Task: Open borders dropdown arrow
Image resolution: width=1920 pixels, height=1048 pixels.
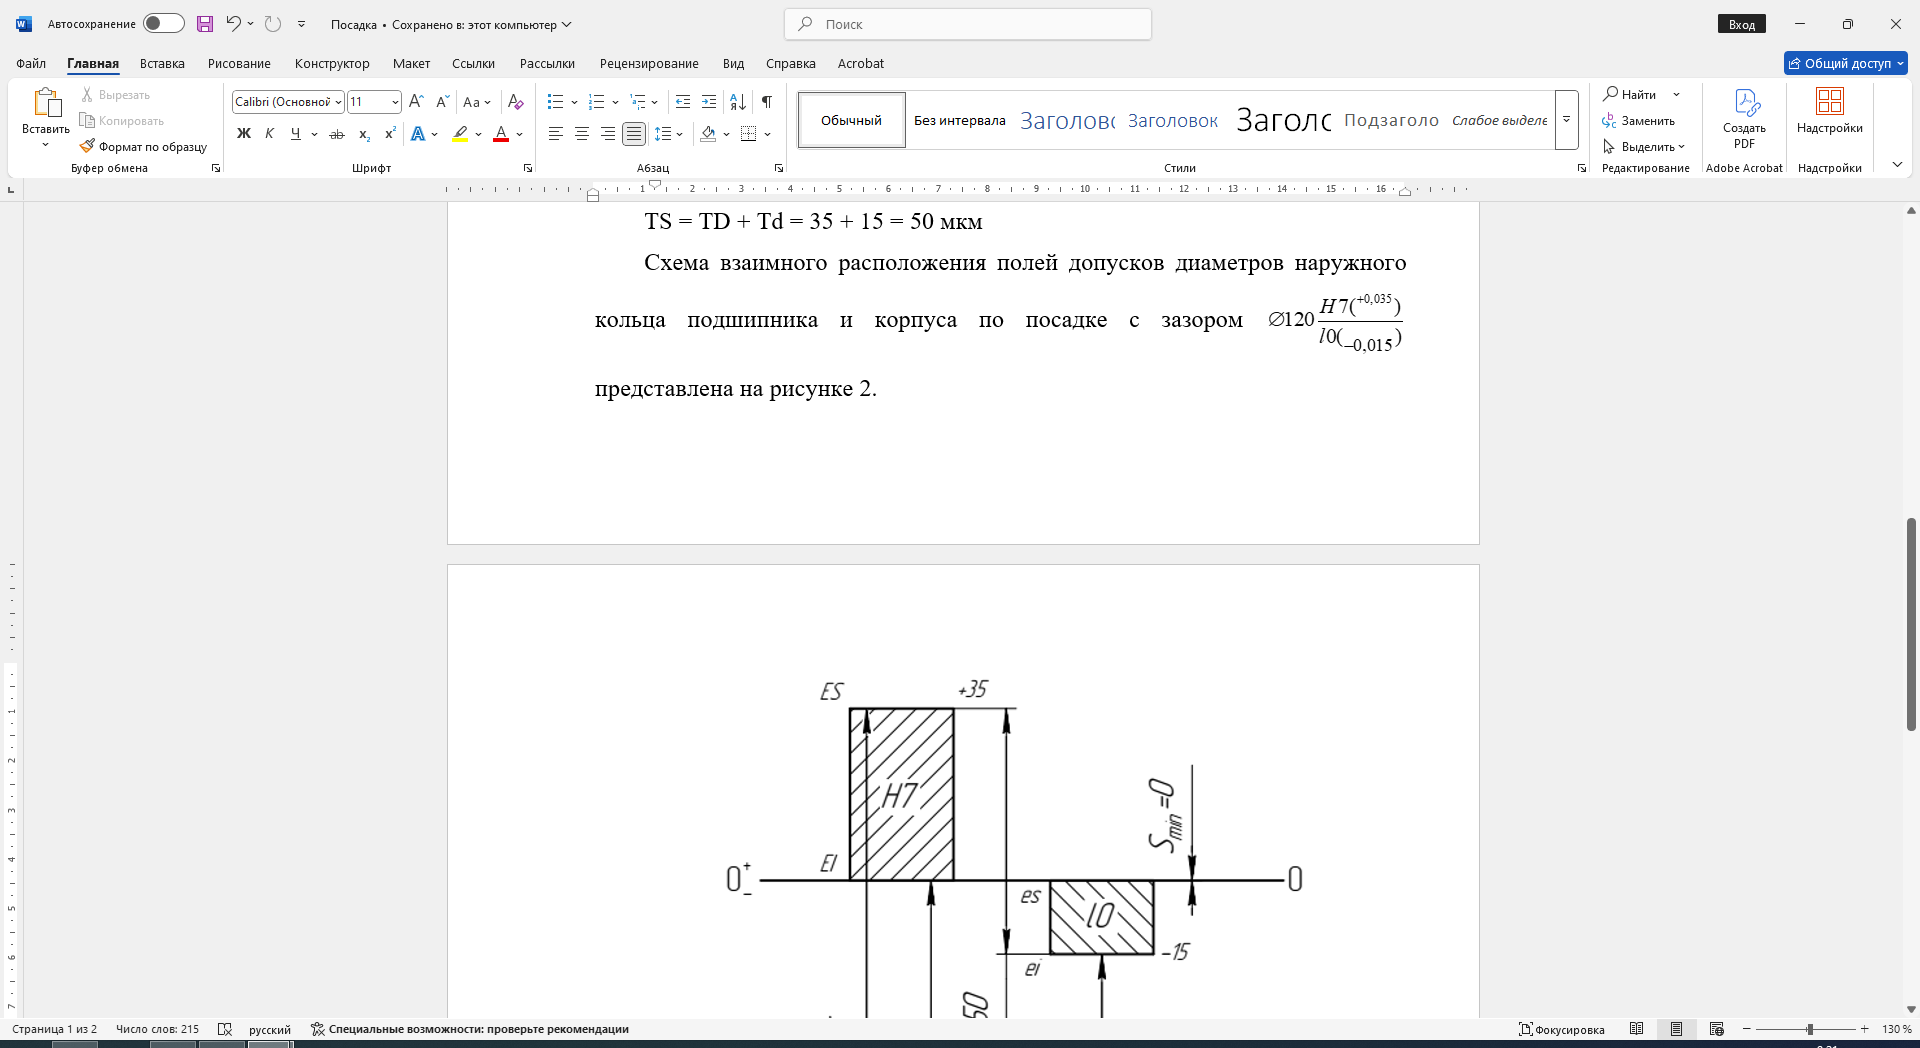Action: coord(767,134)
